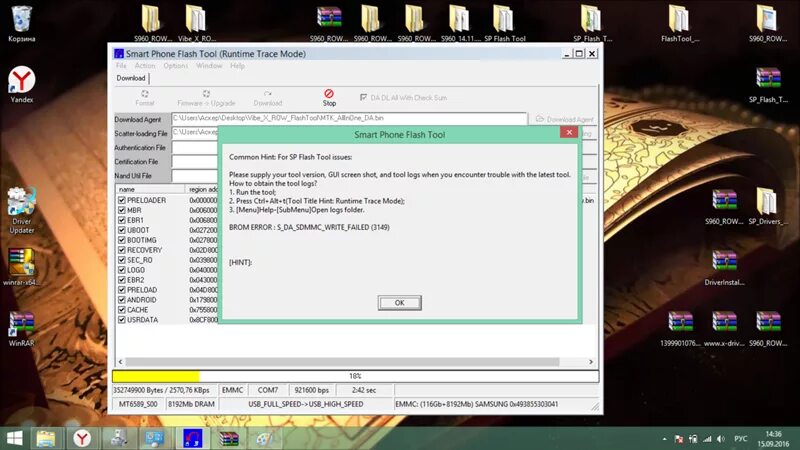This screenshot has width=800, height=450.
Task: Uncheck the RECOVERY partition checkbox
Action: click(x=121, y=250)
